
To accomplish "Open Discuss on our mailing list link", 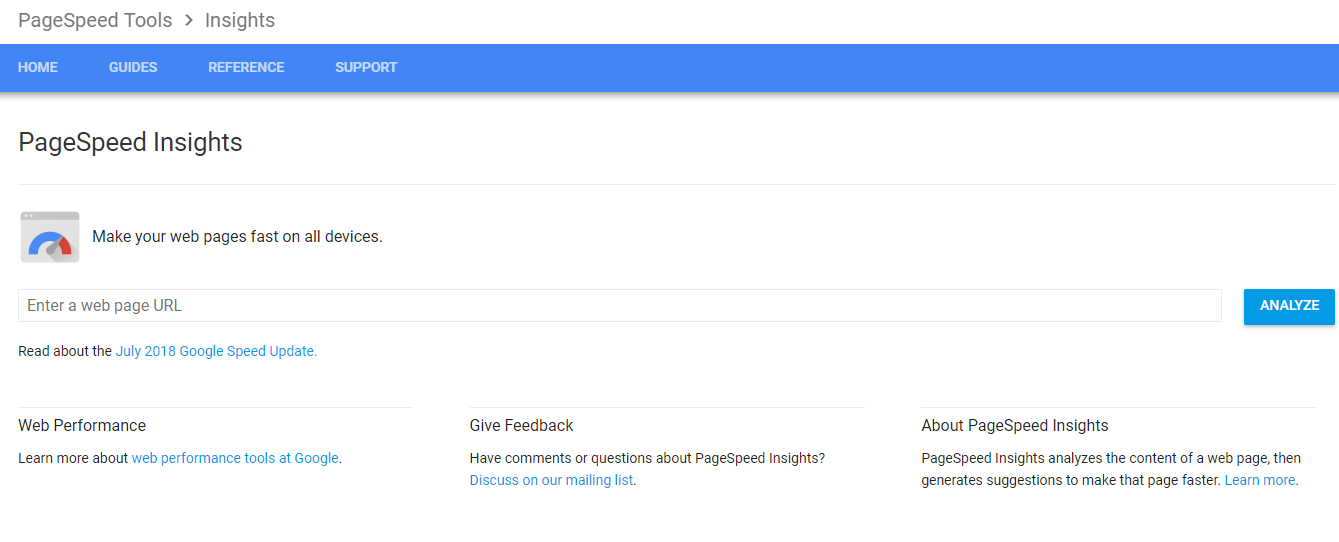I will [x=551, y=480].
